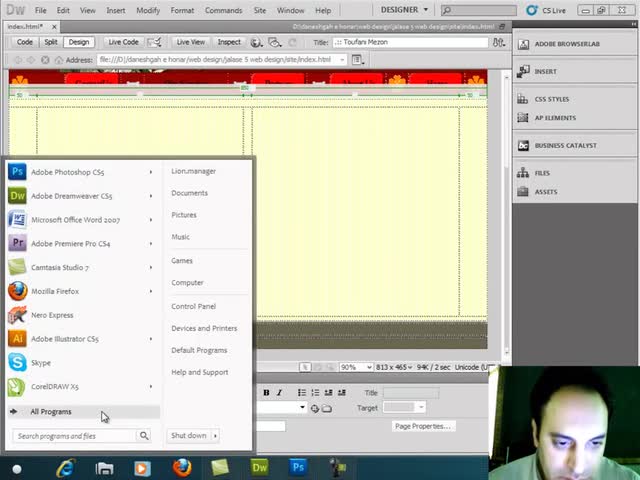Screen dimensions: 640x480
Task: Click the Bold formatting button
Action: click(266, 393)
